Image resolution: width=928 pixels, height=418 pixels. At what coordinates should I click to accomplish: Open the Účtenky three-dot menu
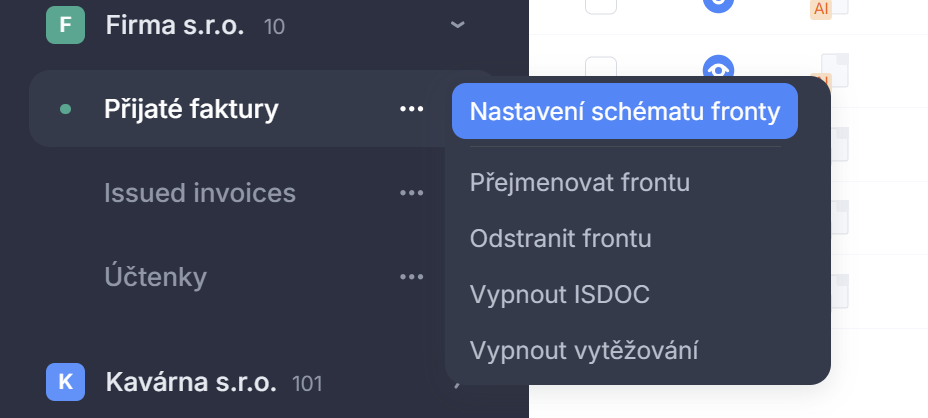point(411,276)
